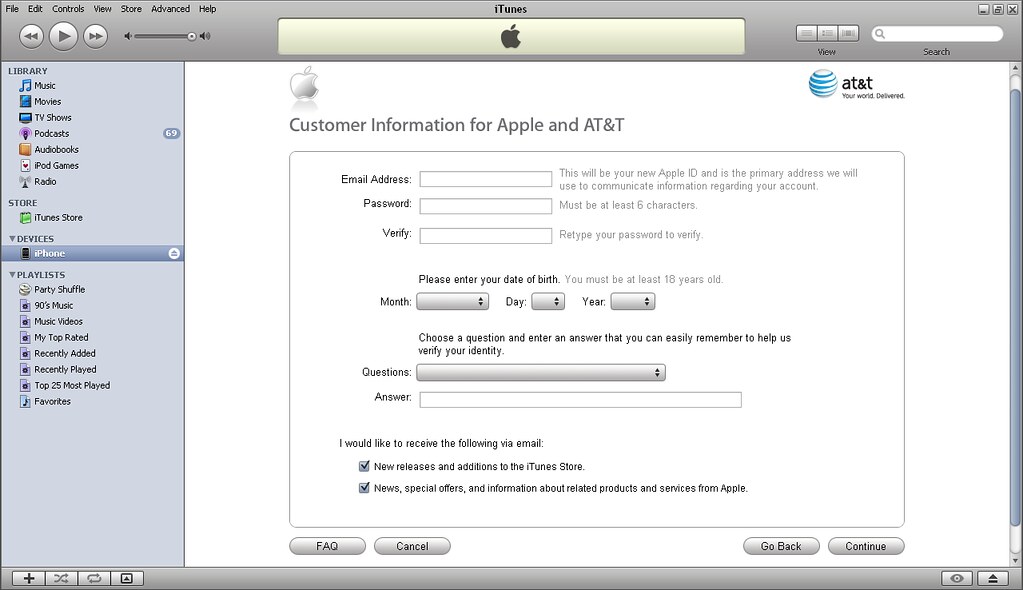Open Music library
This screenshot has width=1023, height=590.
click(x=44, y=85)
